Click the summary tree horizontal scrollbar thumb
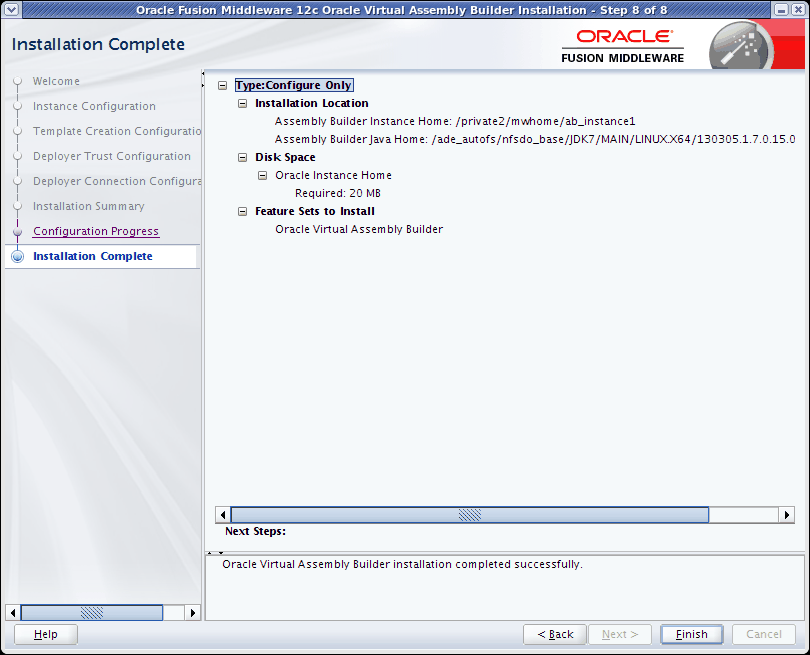Viewport: 810px width, 655px height. point(470,514)
